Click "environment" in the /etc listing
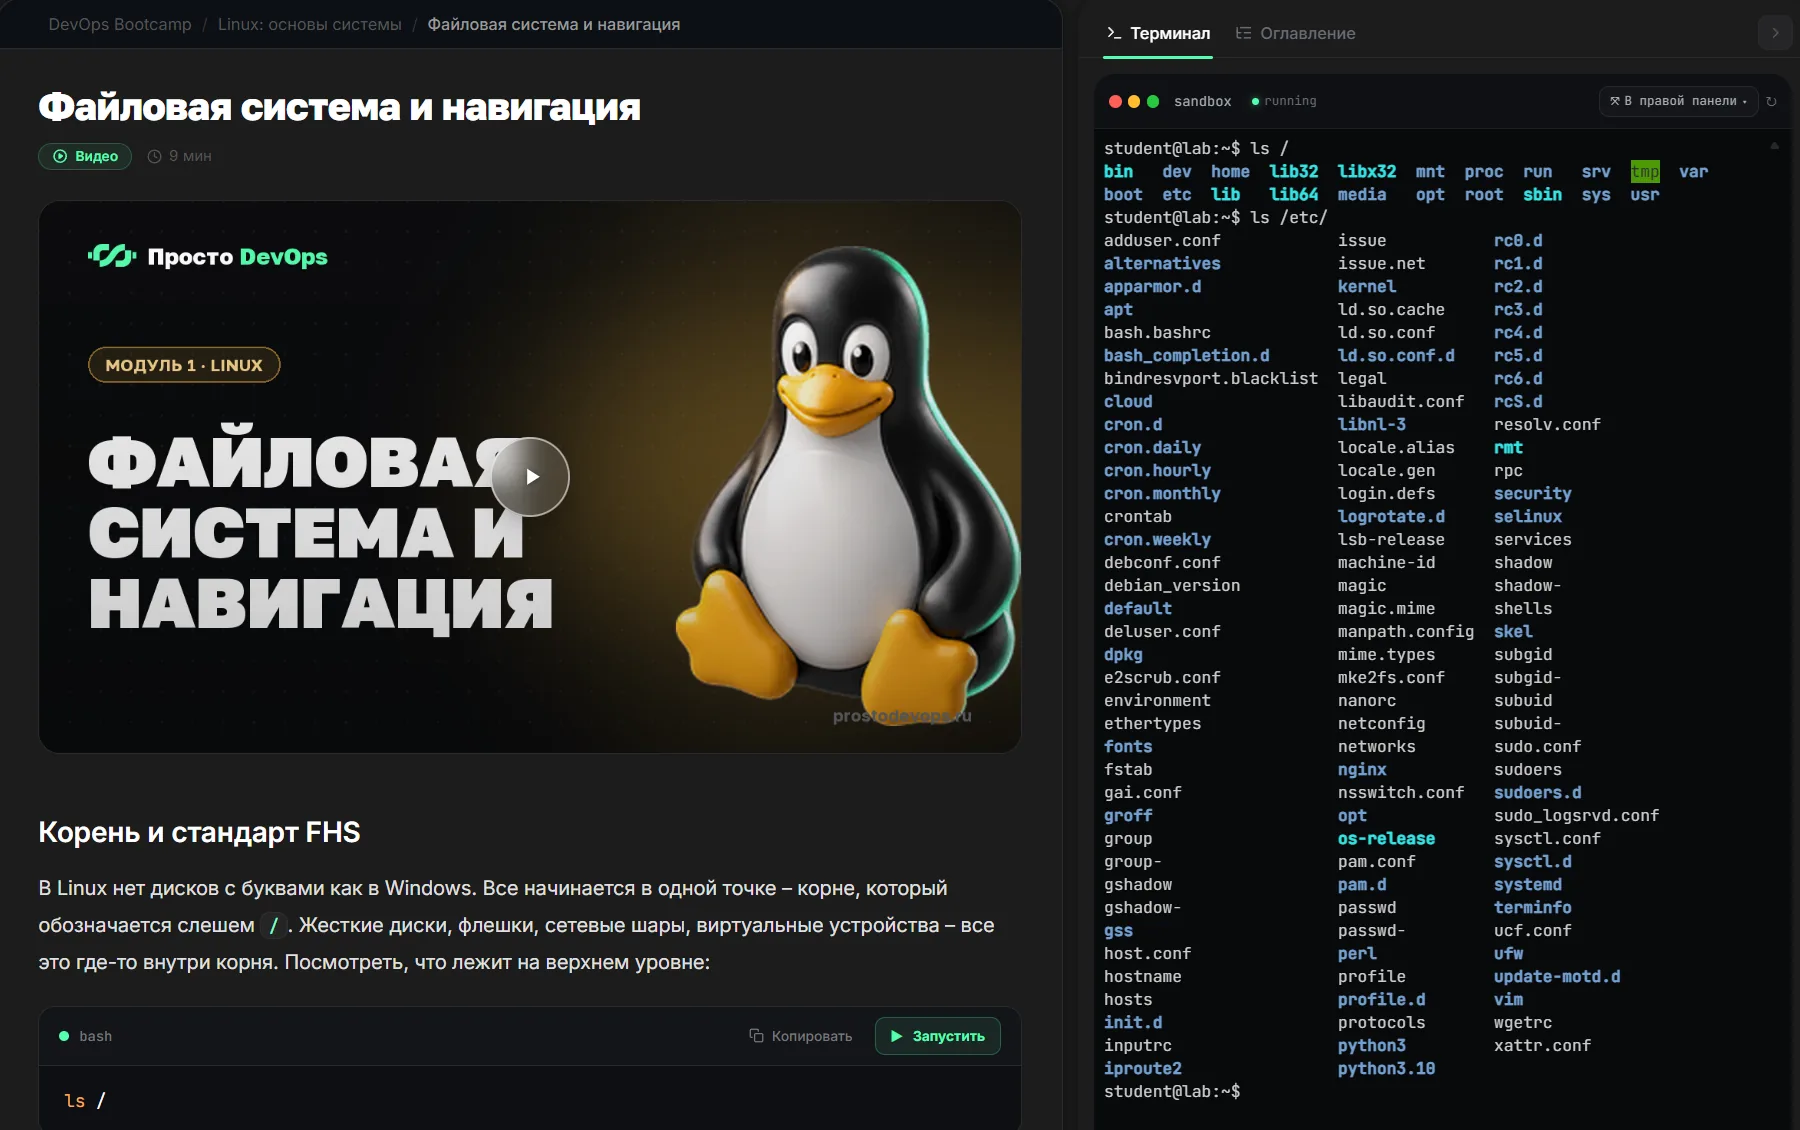 (x=1157, y=701)
